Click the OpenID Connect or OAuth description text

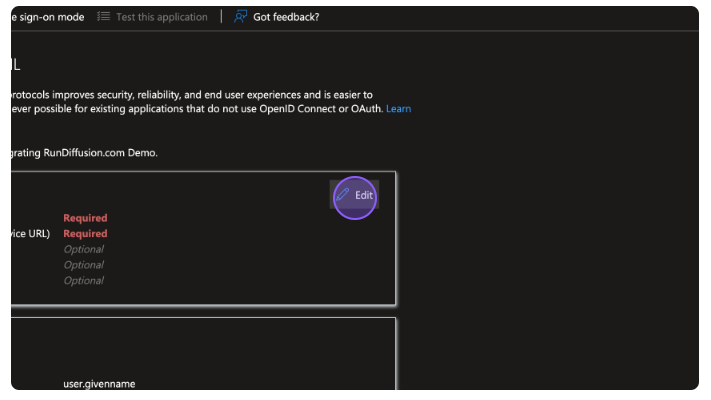point(200,108)
